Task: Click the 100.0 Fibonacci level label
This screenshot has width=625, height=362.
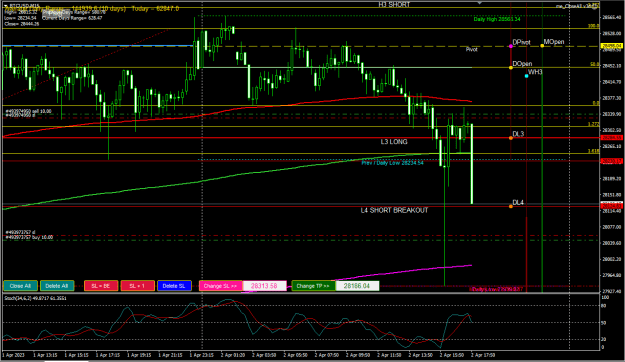Action: pos(594,26)
